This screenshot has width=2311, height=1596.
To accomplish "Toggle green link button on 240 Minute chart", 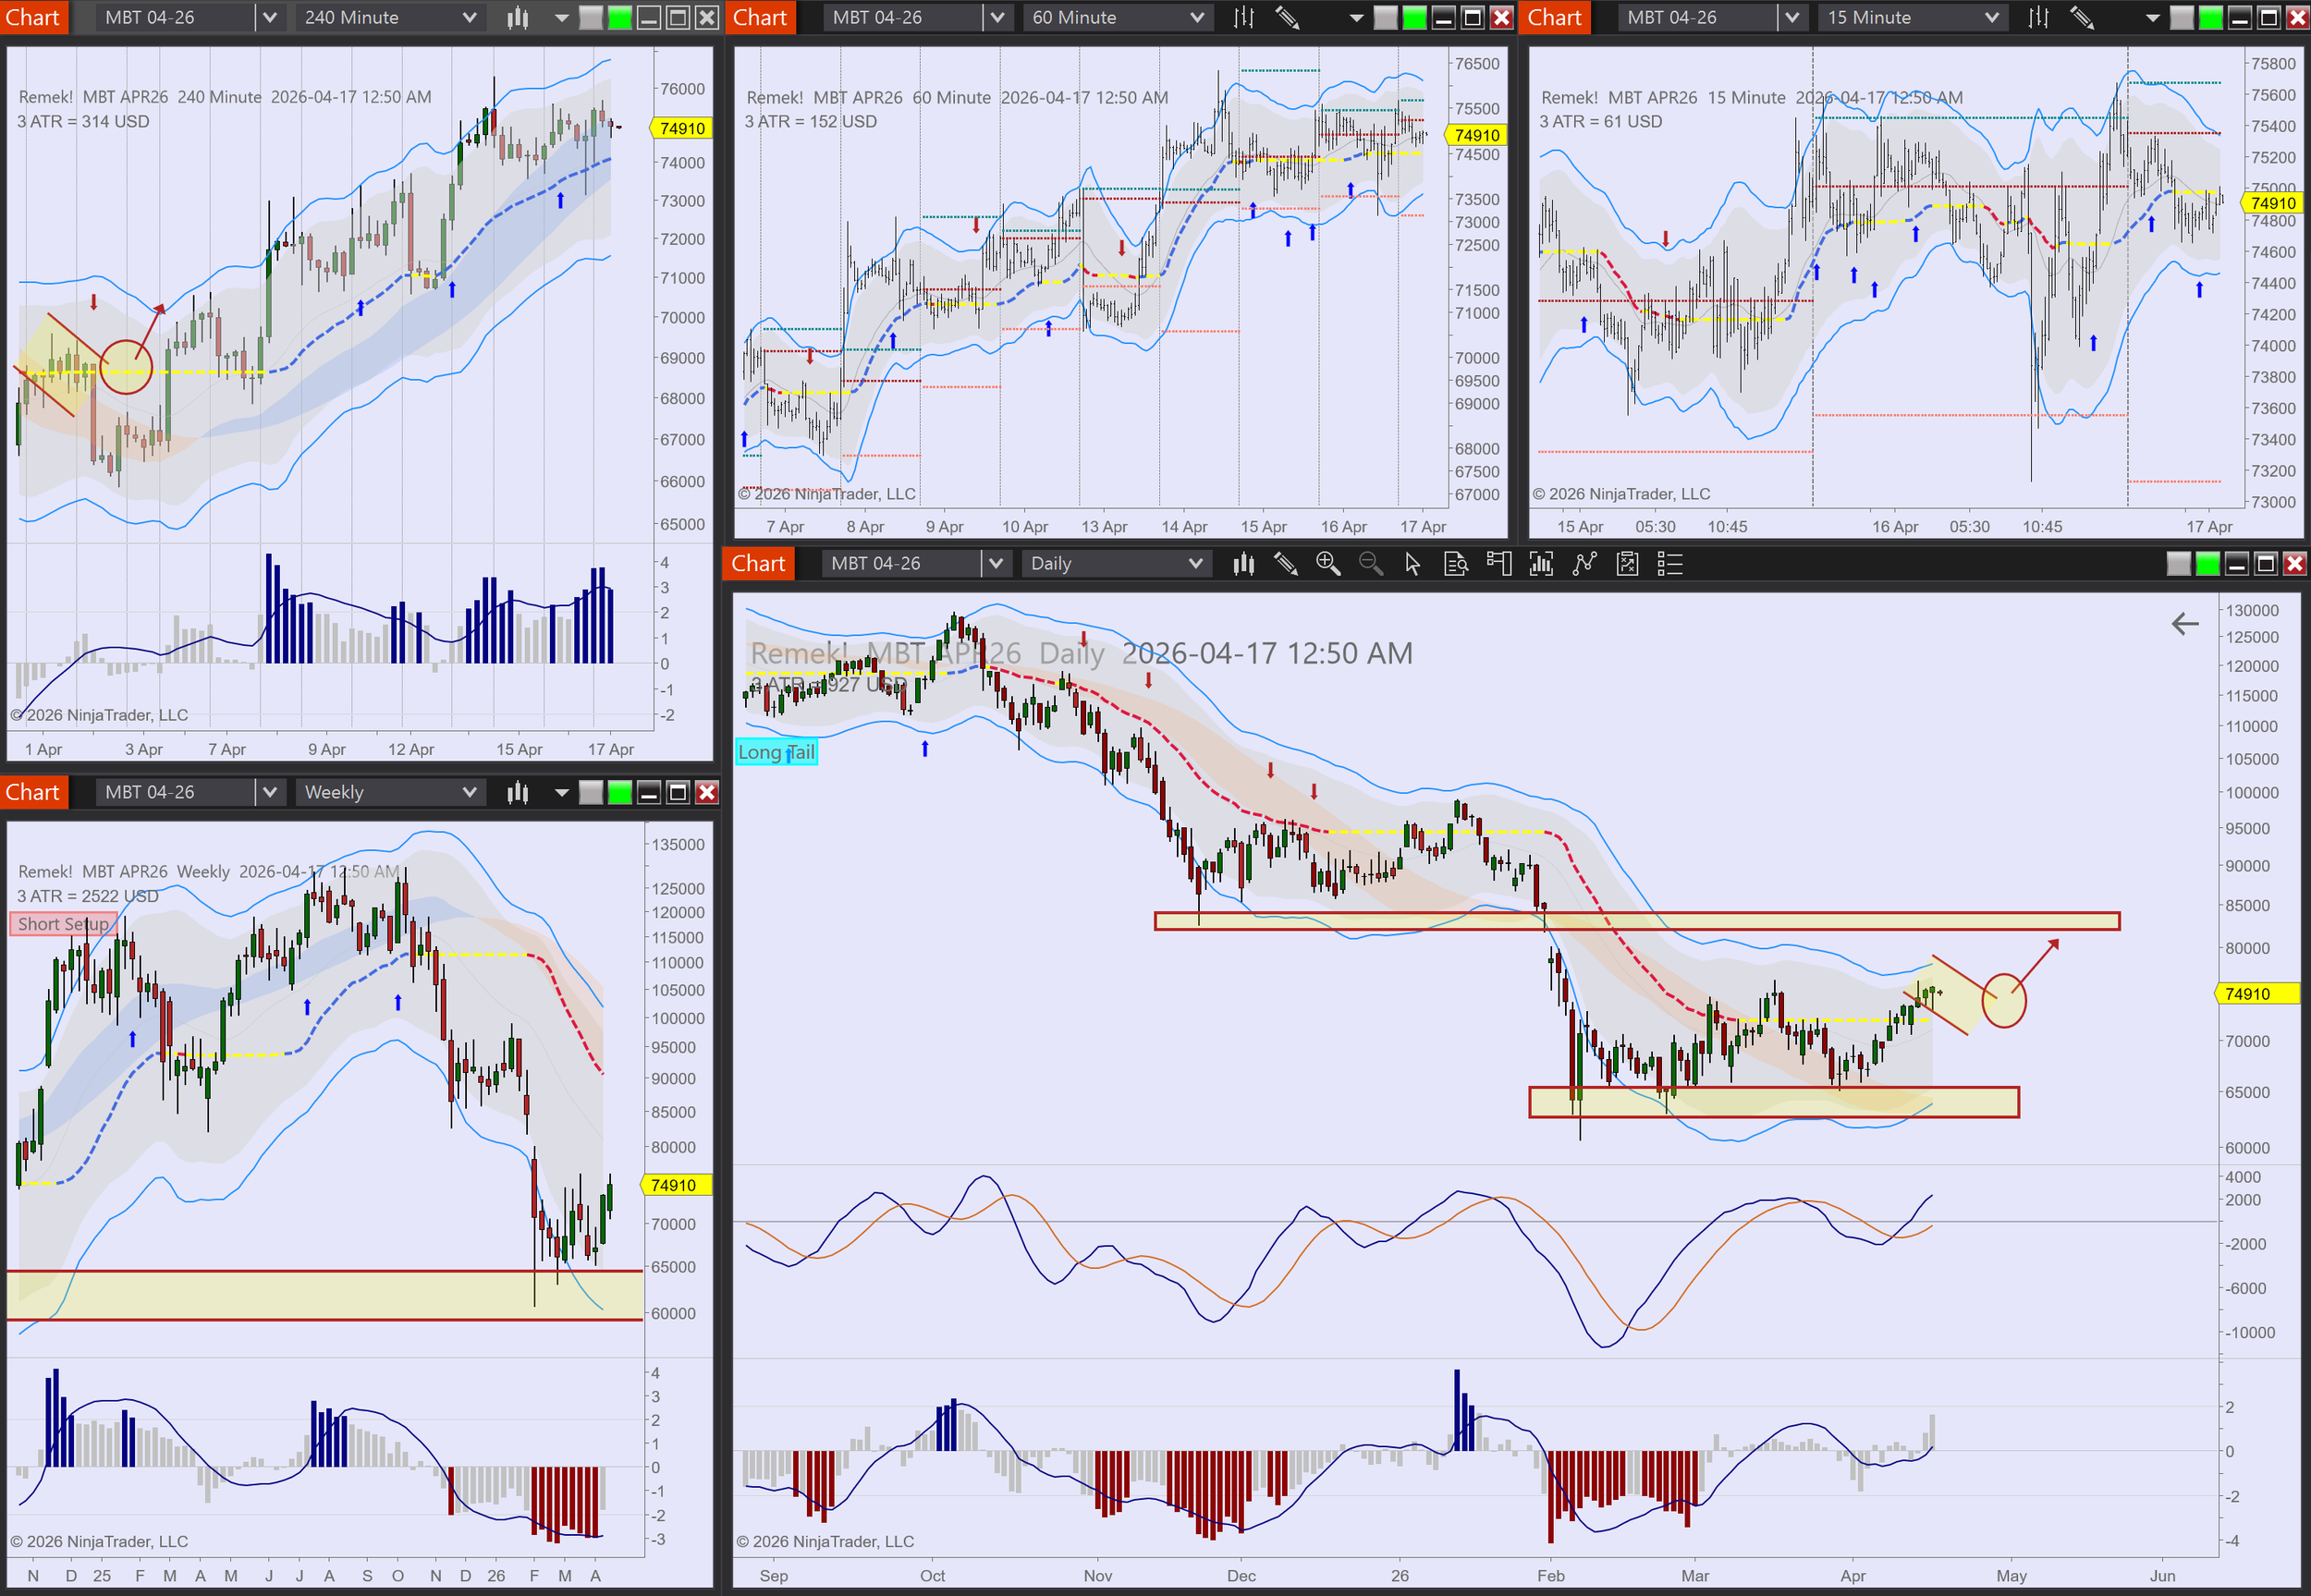I will [x=620, y=17].
